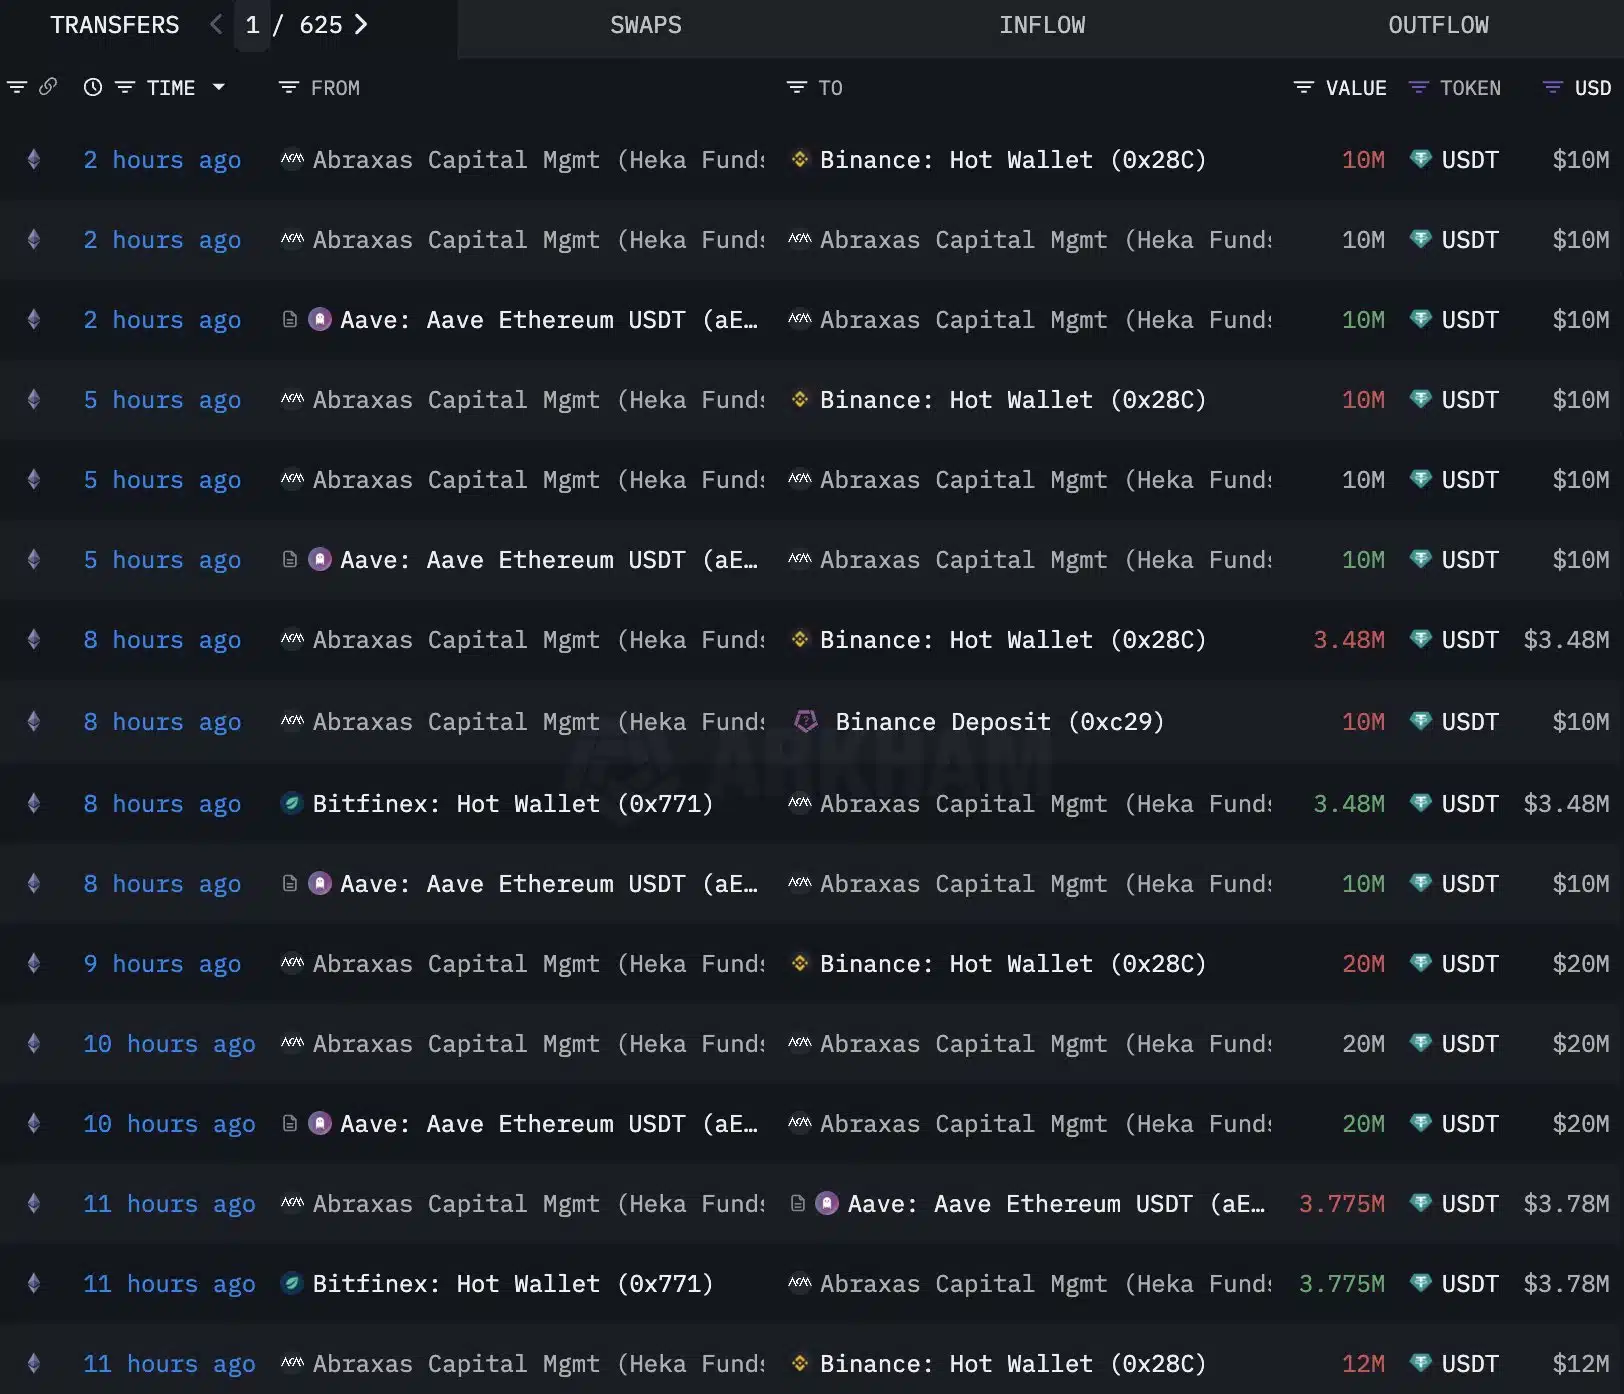The image size is (1624, 1394).
Task: Open first Bitfinex: Hot Wallet (0x771) link
Action: pos(512,804)
